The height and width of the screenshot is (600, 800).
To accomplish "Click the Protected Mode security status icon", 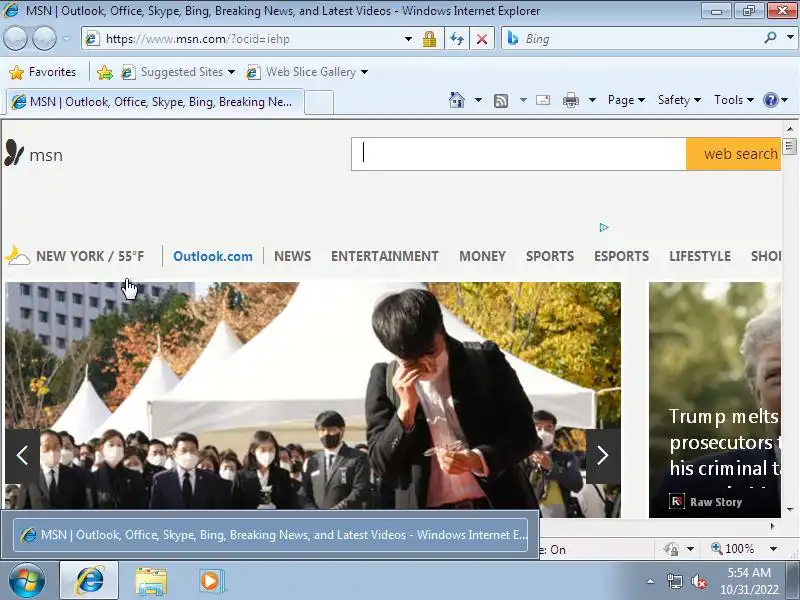I will (x=671, y=549).
